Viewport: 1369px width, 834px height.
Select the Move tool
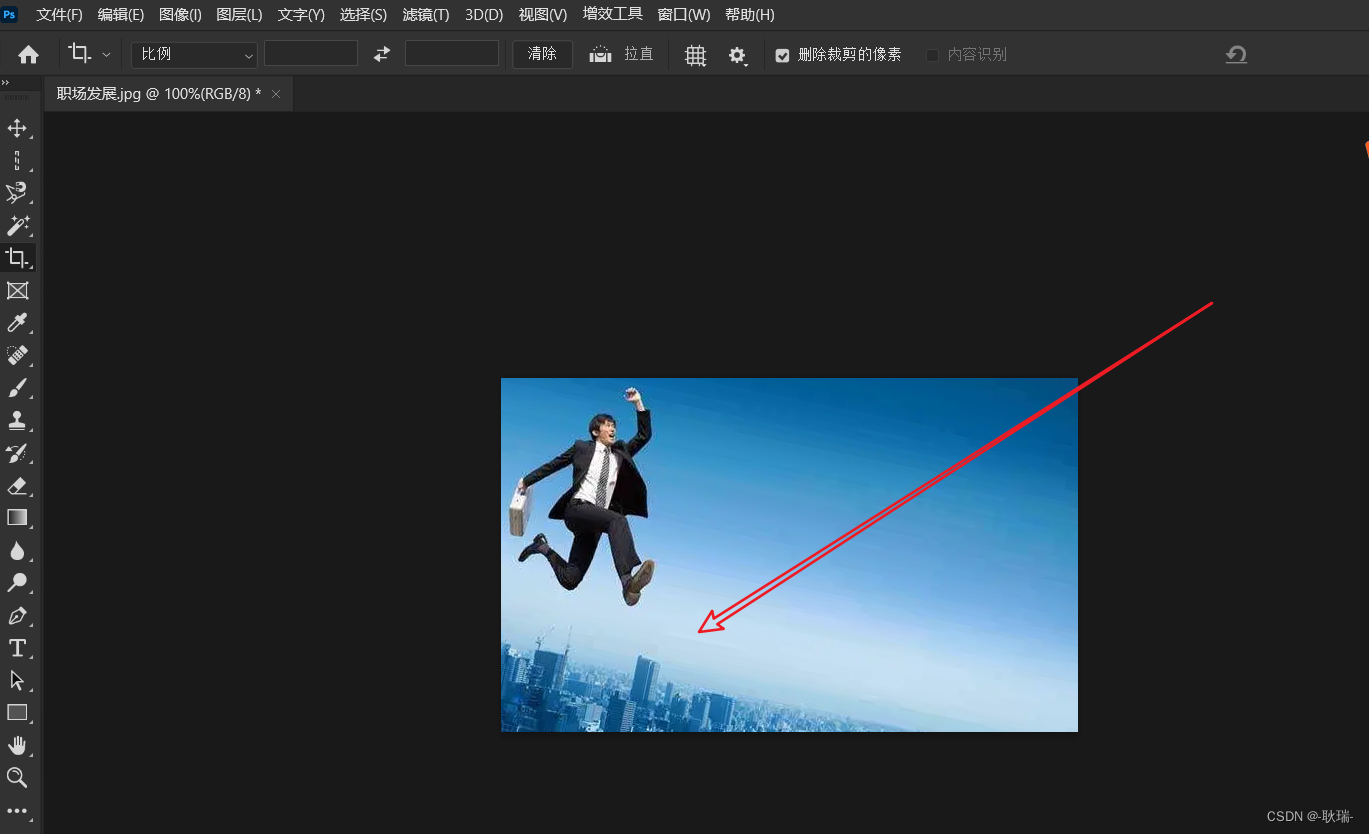17,128
